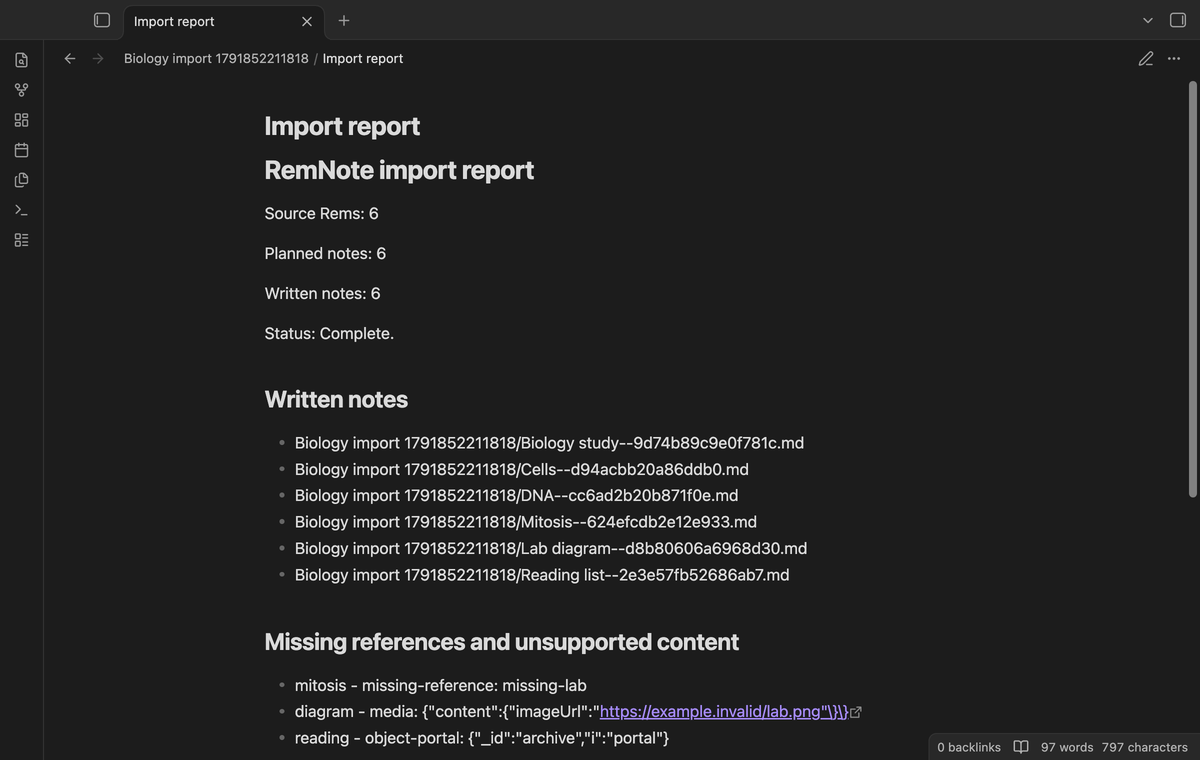This screenshot has height=760, width=1200.
Task: Click the Mitosis--624efcdb2e12e933.md entry
Action: pyautogui.click(x=526, y=522)
